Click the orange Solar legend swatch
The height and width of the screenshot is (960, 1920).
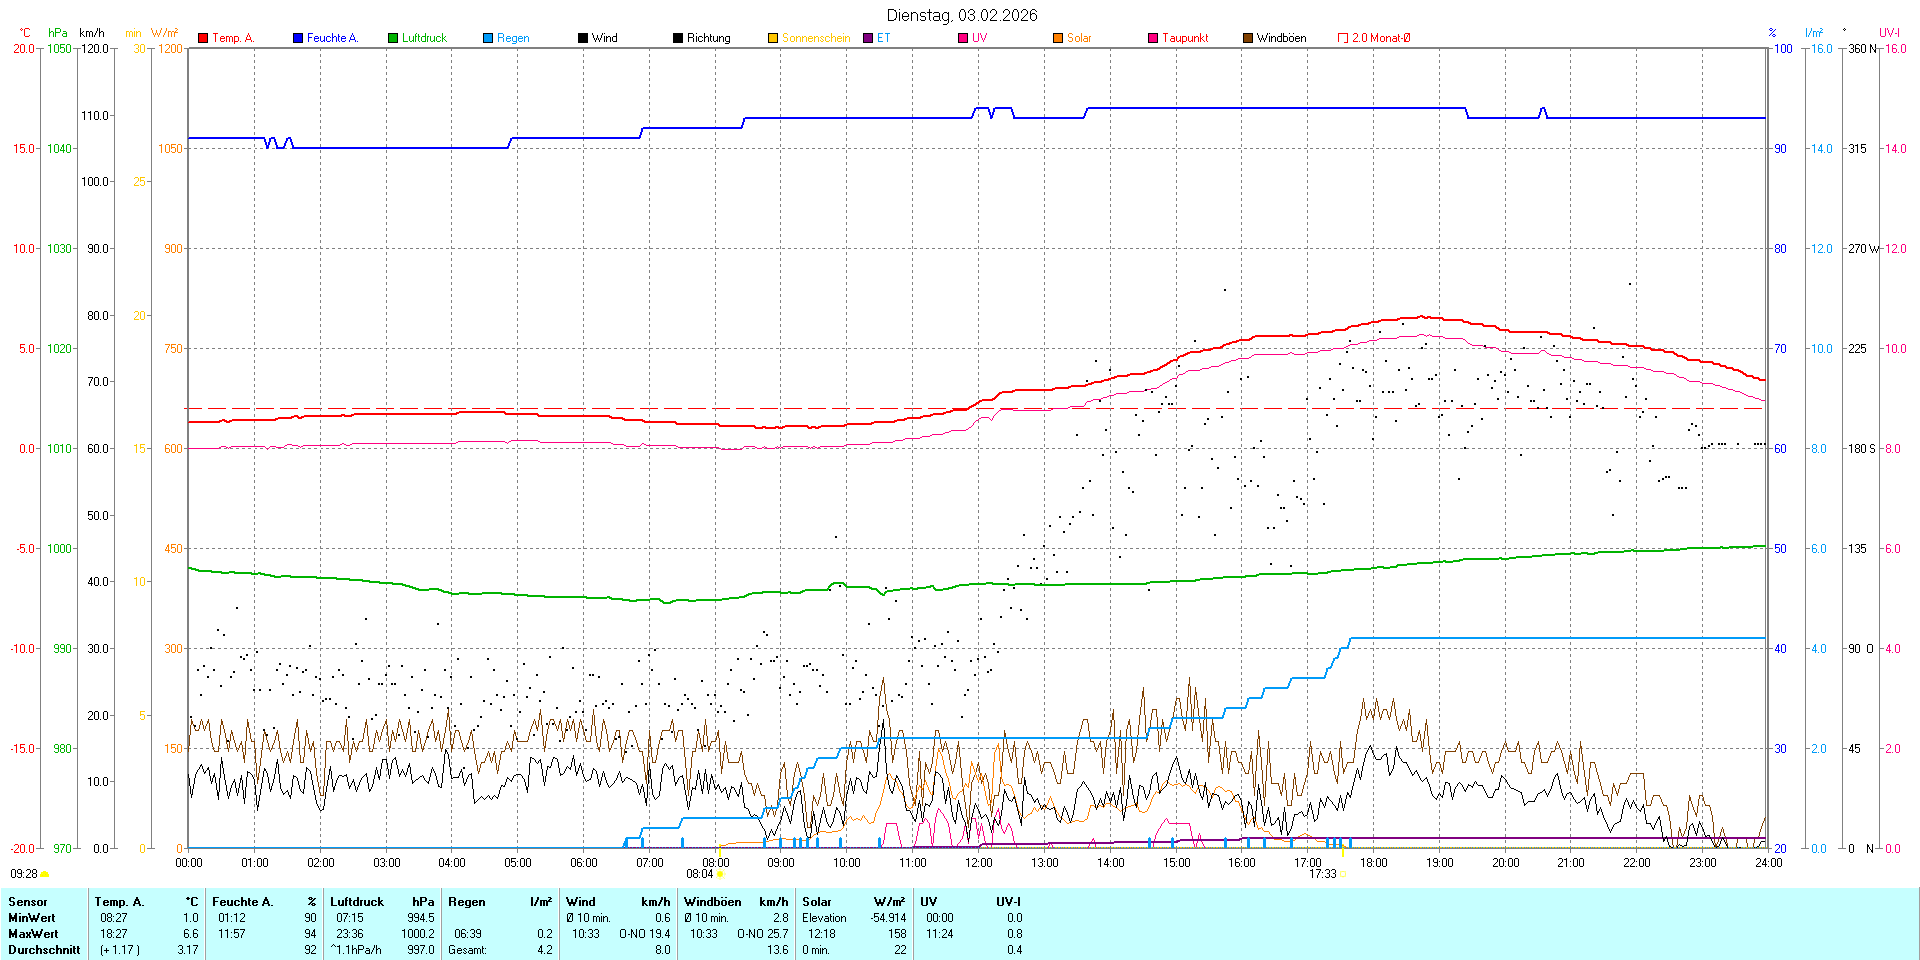[x=1058, y=38]
